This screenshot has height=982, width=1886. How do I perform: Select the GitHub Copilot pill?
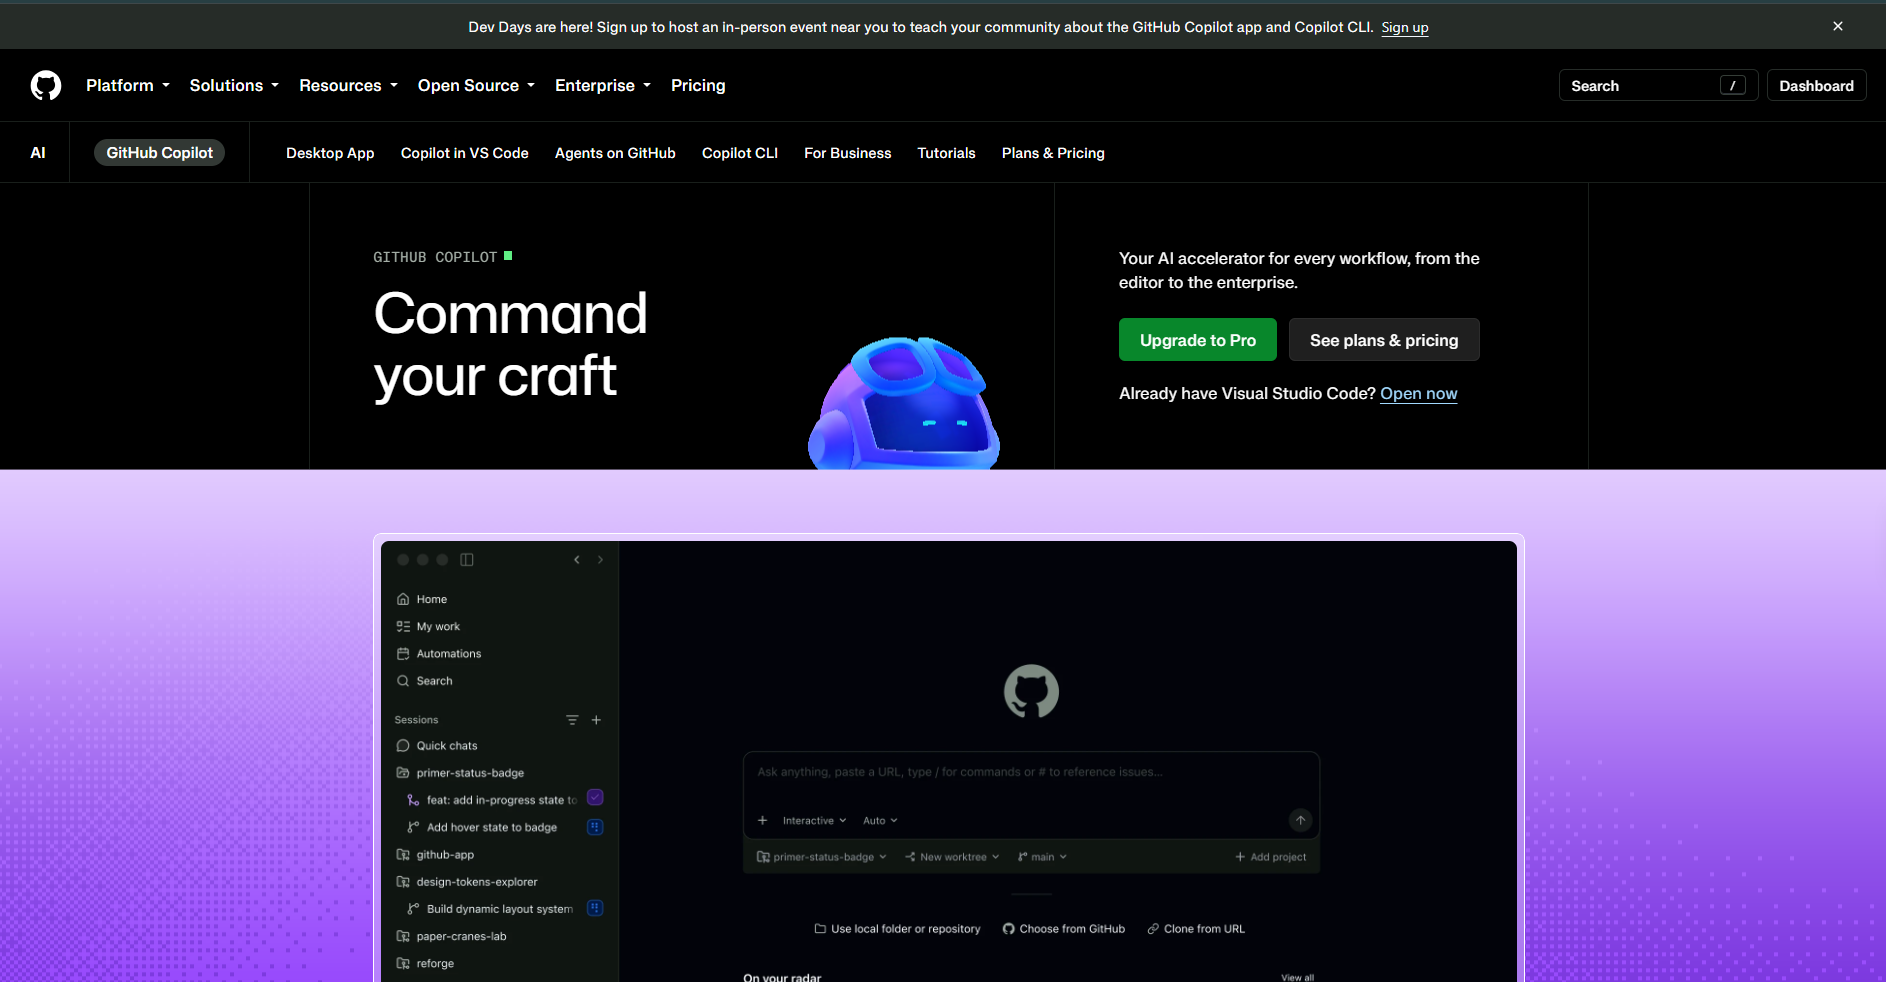159,153
